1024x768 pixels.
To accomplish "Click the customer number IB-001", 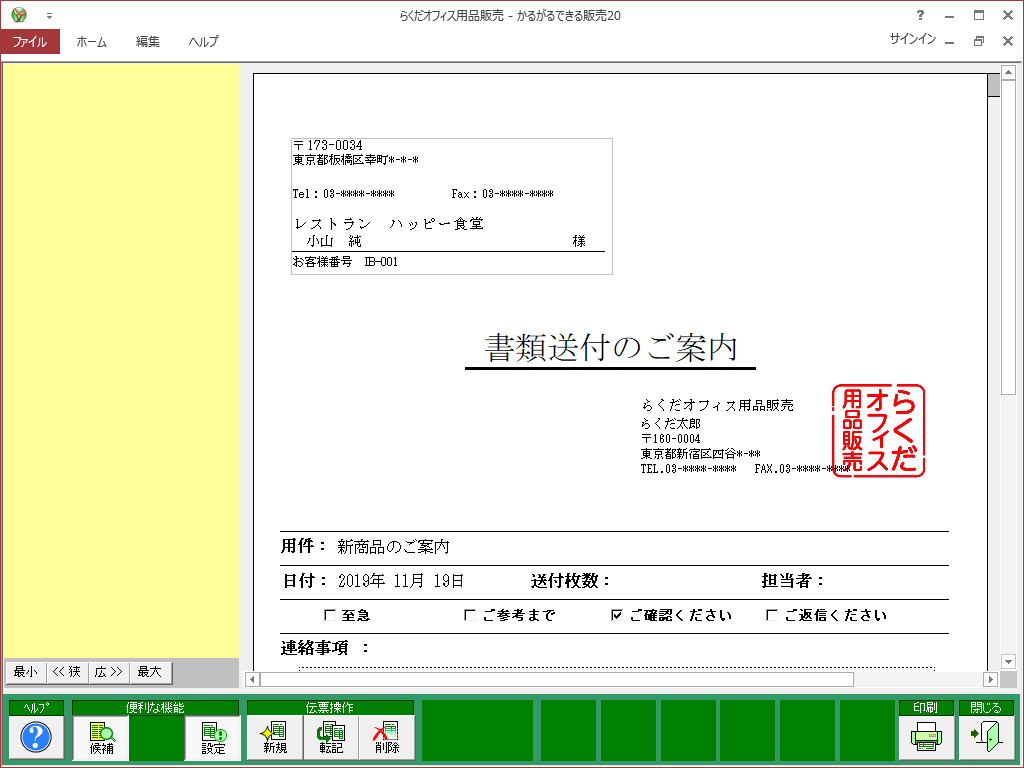I will tap(381, 262).
